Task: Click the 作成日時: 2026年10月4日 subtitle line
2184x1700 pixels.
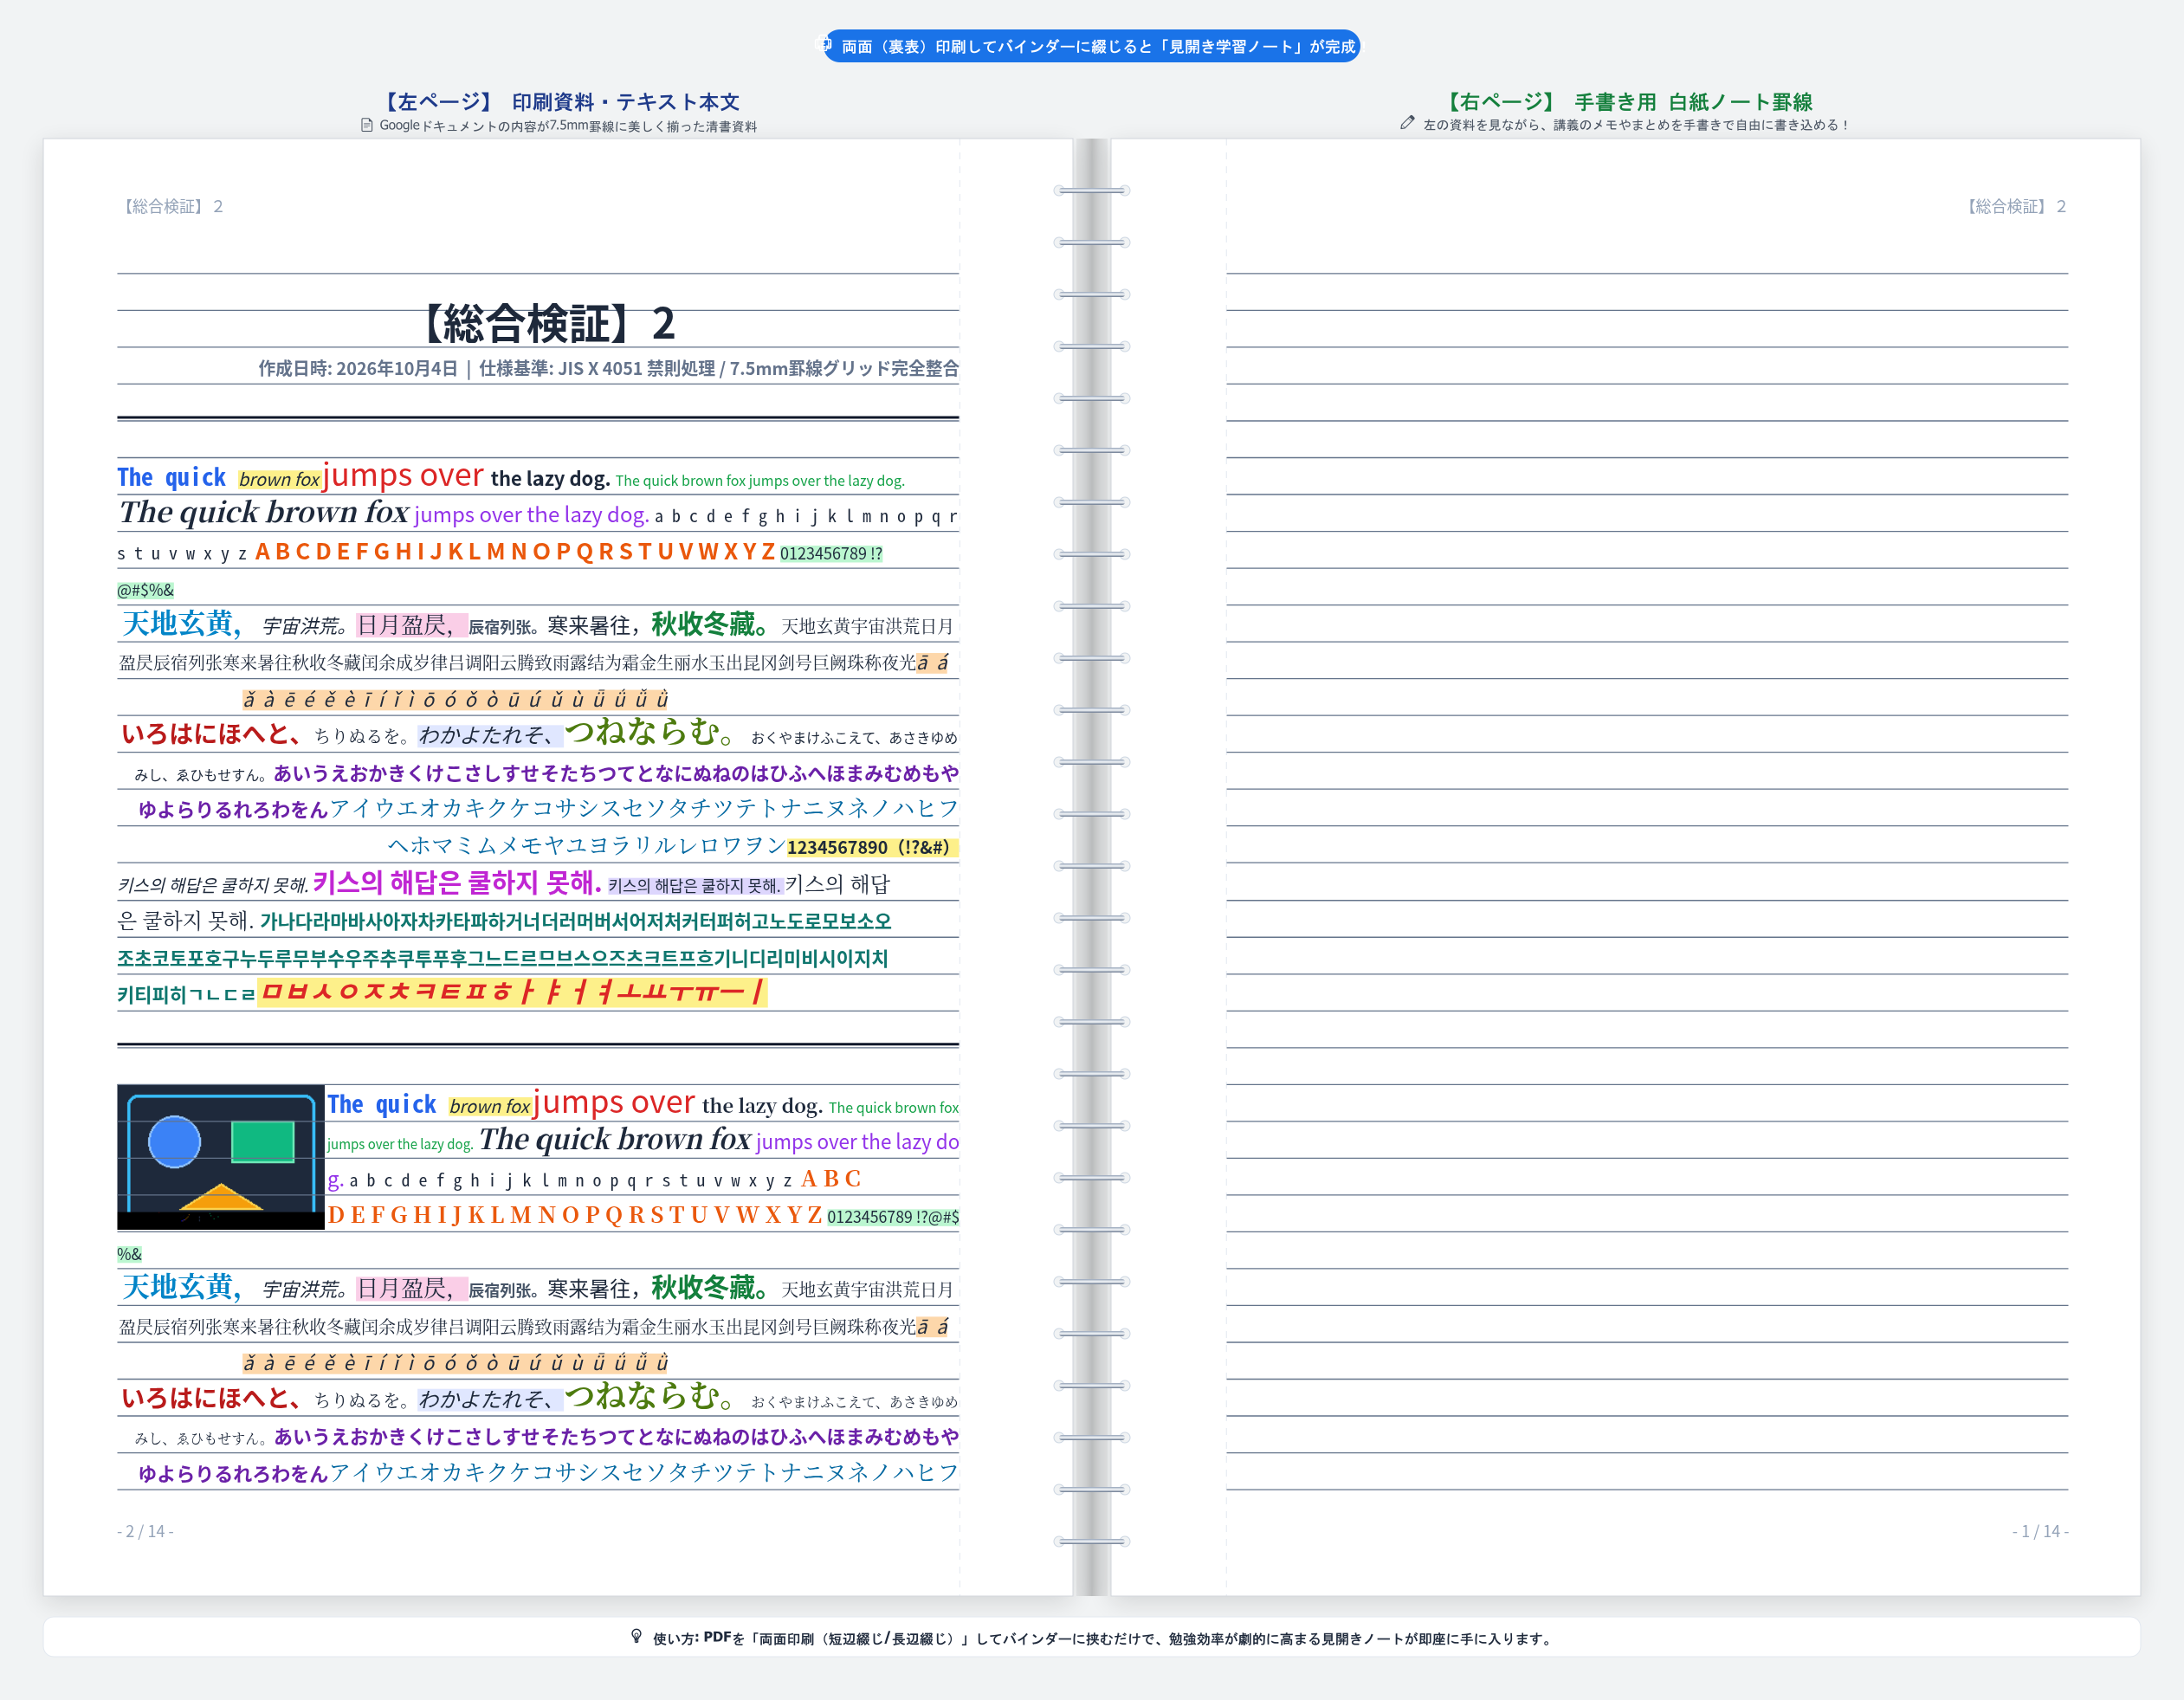Action: 608,368
